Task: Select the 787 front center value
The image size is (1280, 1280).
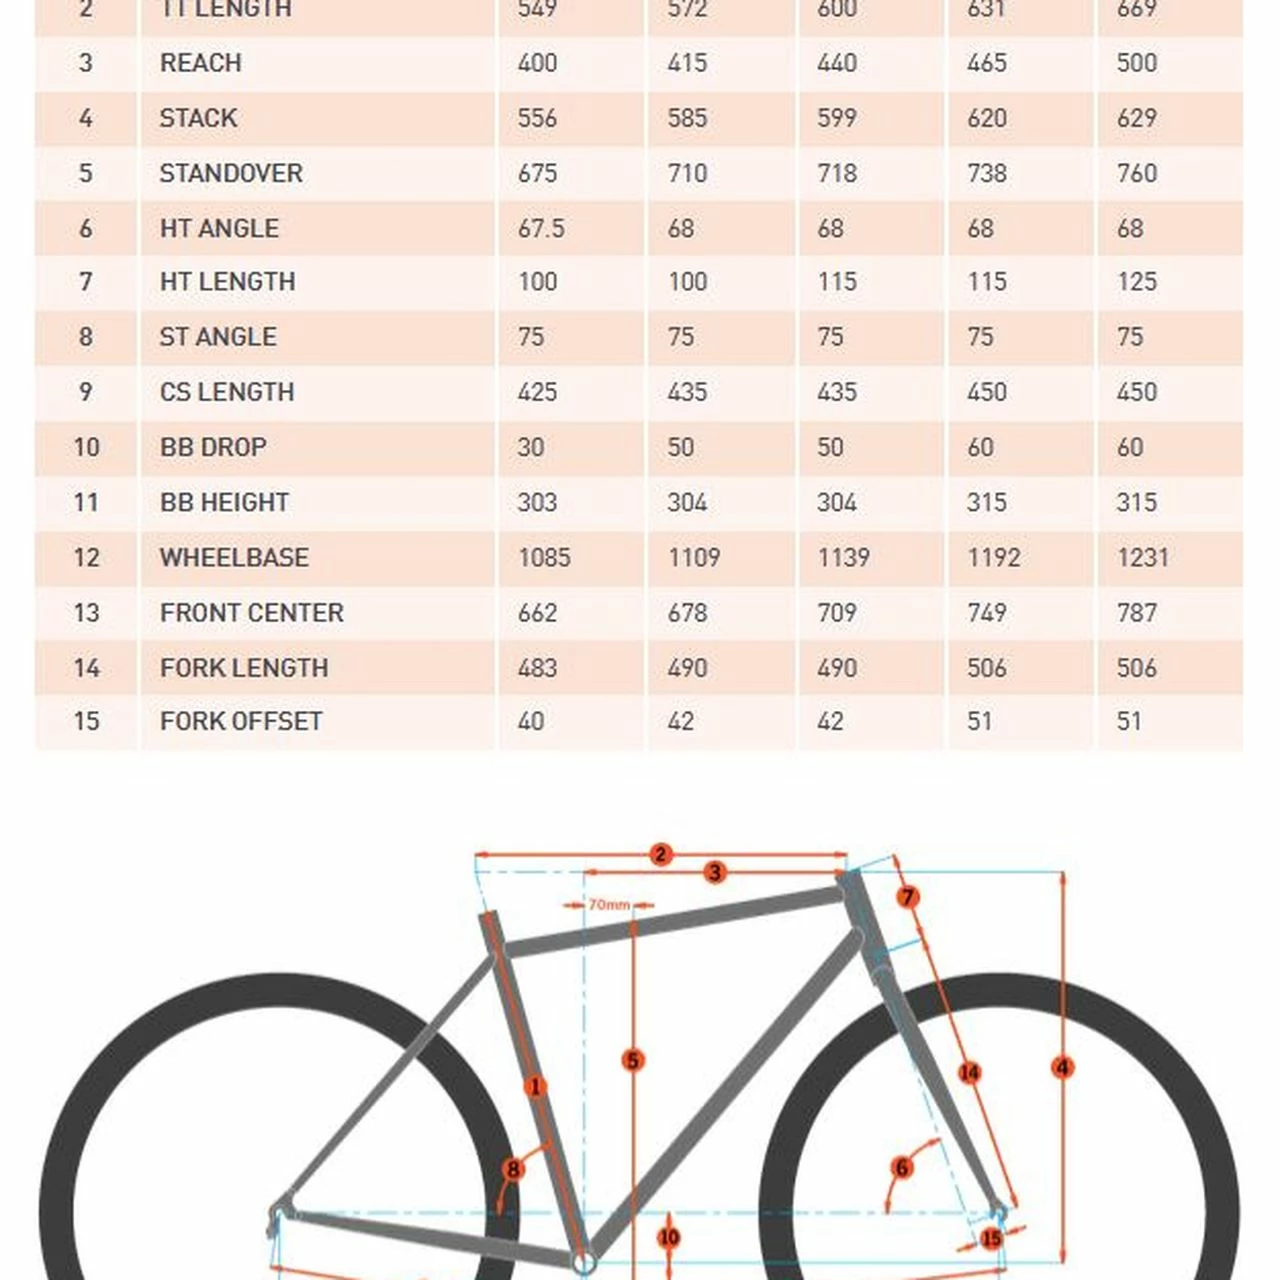Action: pyautogui.click(x=1137, y=613)
